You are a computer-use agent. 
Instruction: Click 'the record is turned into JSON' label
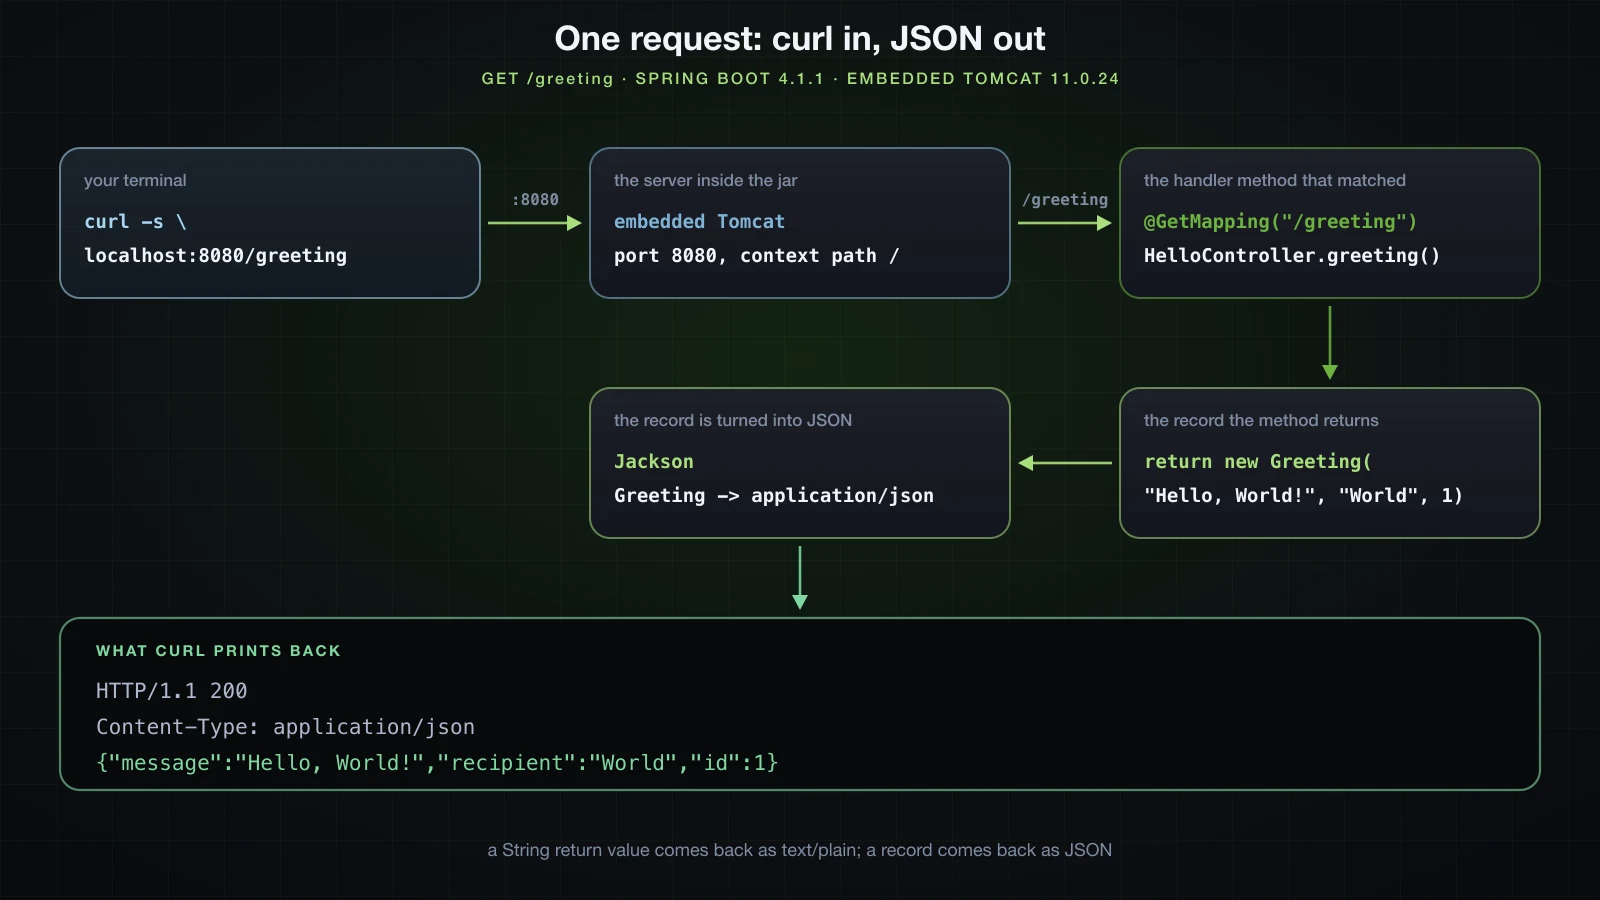pos(733,421)
